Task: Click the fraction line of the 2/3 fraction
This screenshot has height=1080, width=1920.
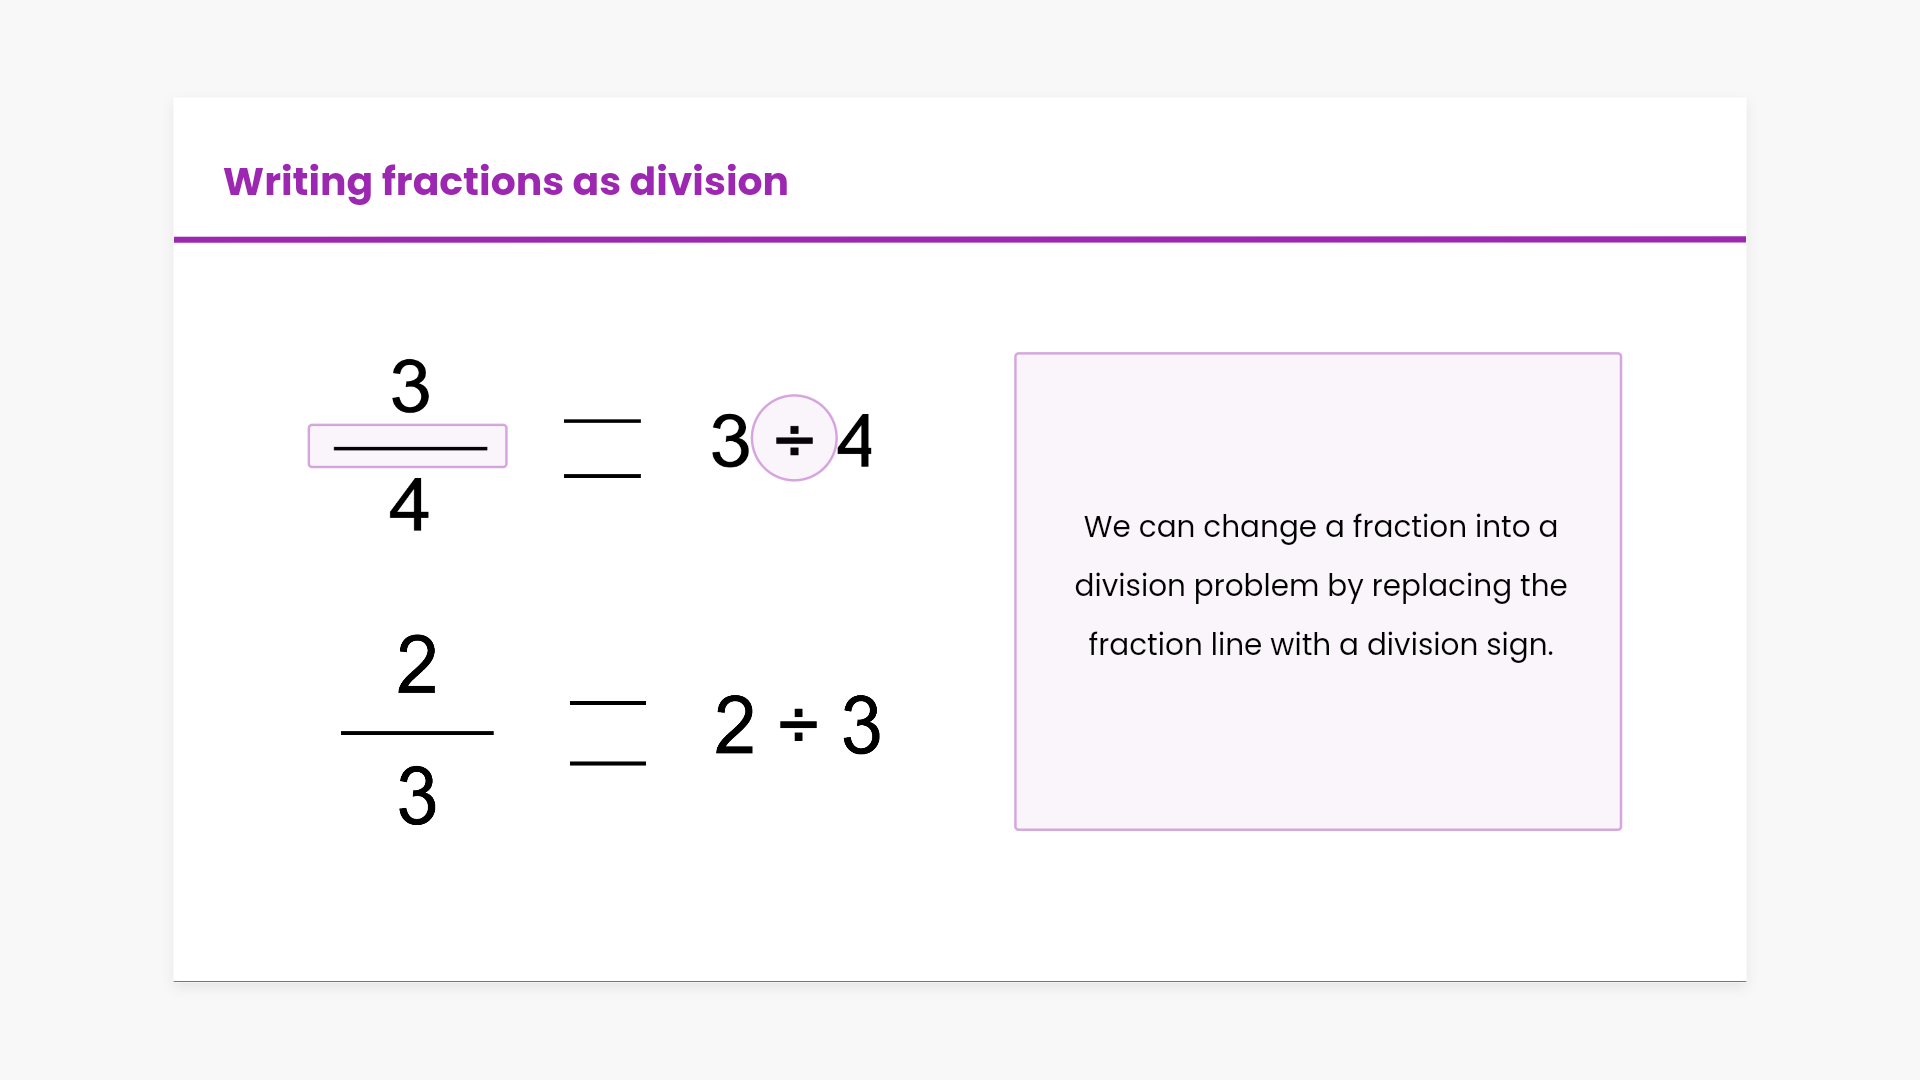Action: (x=417, y=733)
